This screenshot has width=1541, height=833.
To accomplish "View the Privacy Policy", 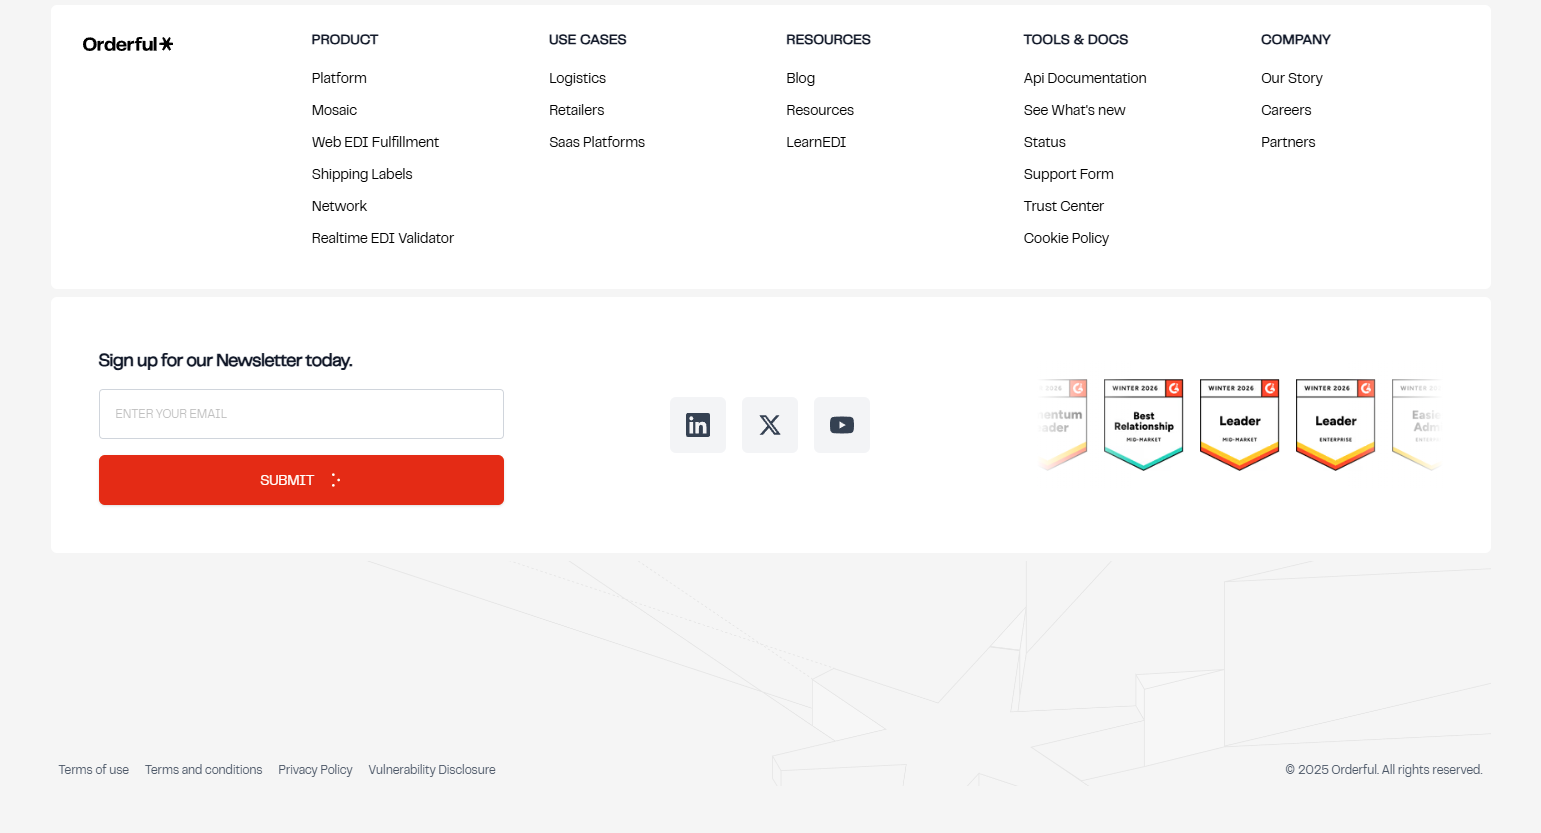I will point(315,769).
